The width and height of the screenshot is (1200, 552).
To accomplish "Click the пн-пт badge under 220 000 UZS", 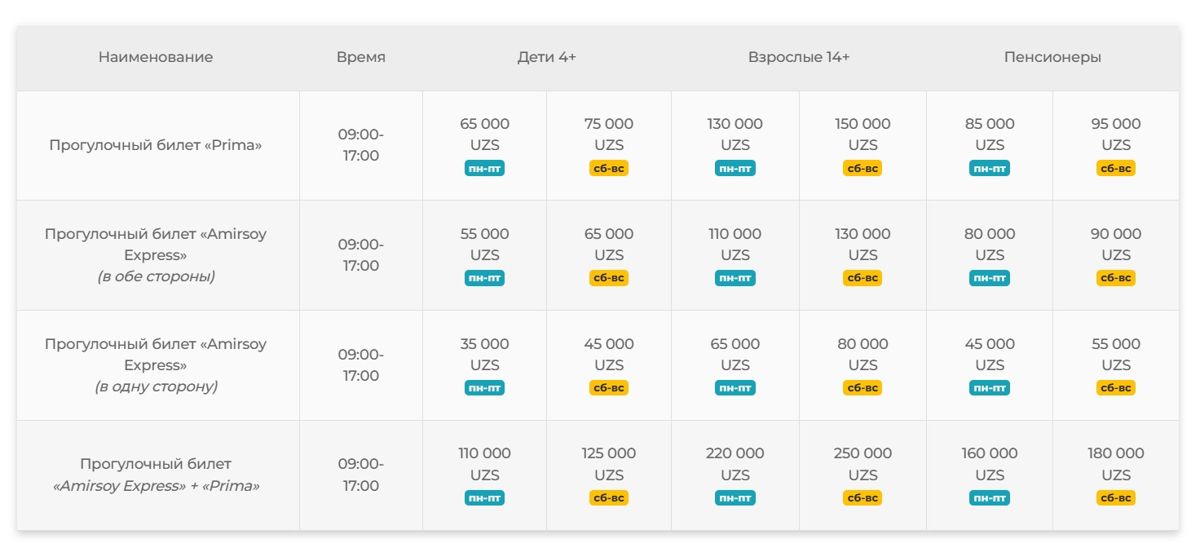I will (735, 498).
